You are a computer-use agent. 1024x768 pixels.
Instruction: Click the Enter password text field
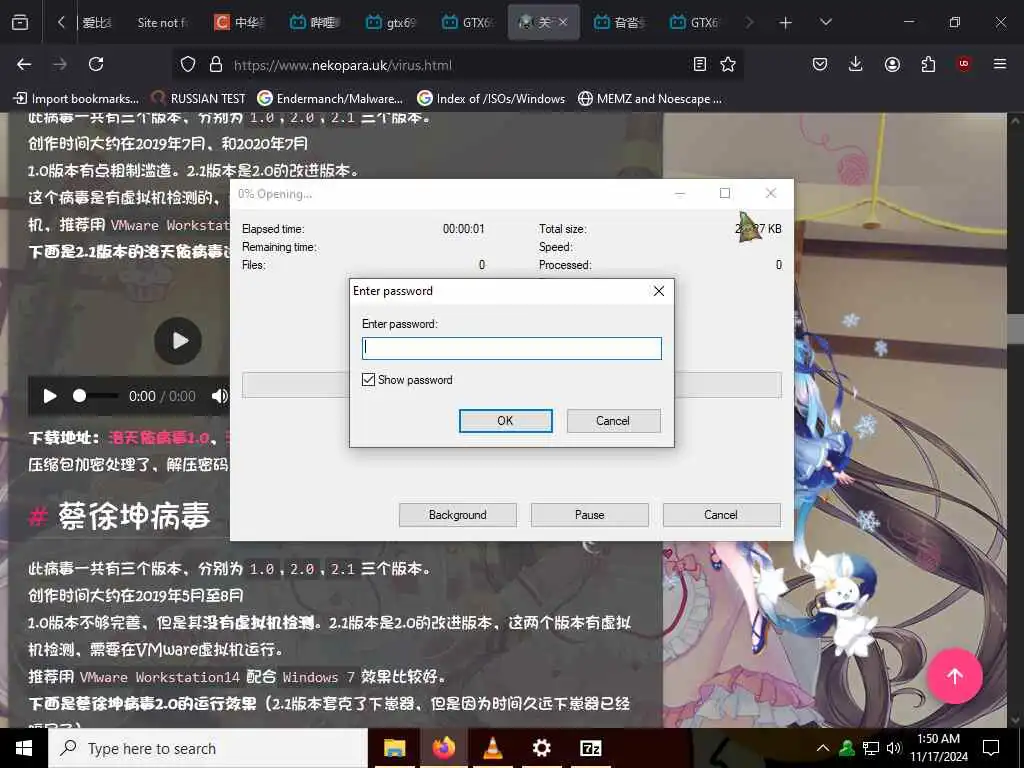511,348
